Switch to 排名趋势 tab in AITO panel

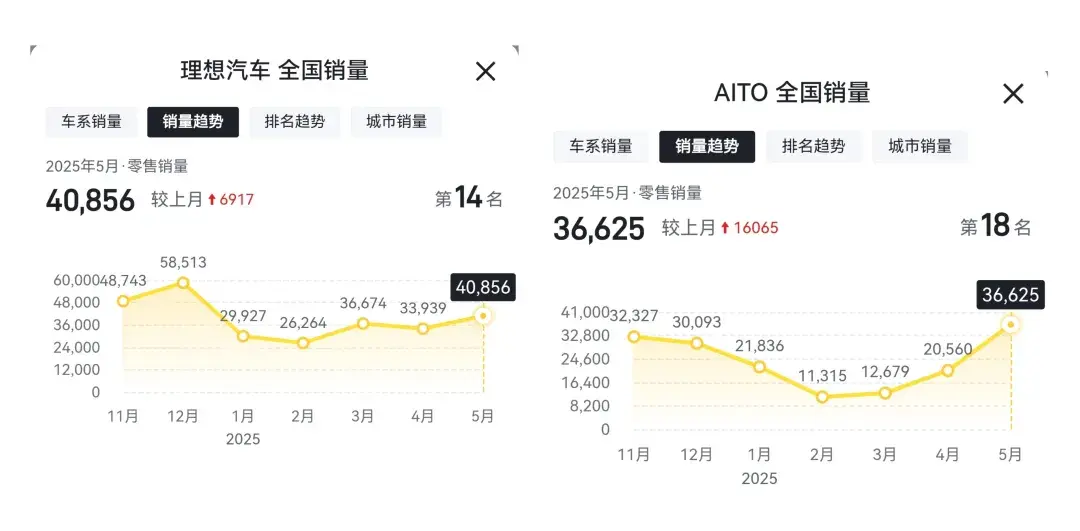[813, 146]
